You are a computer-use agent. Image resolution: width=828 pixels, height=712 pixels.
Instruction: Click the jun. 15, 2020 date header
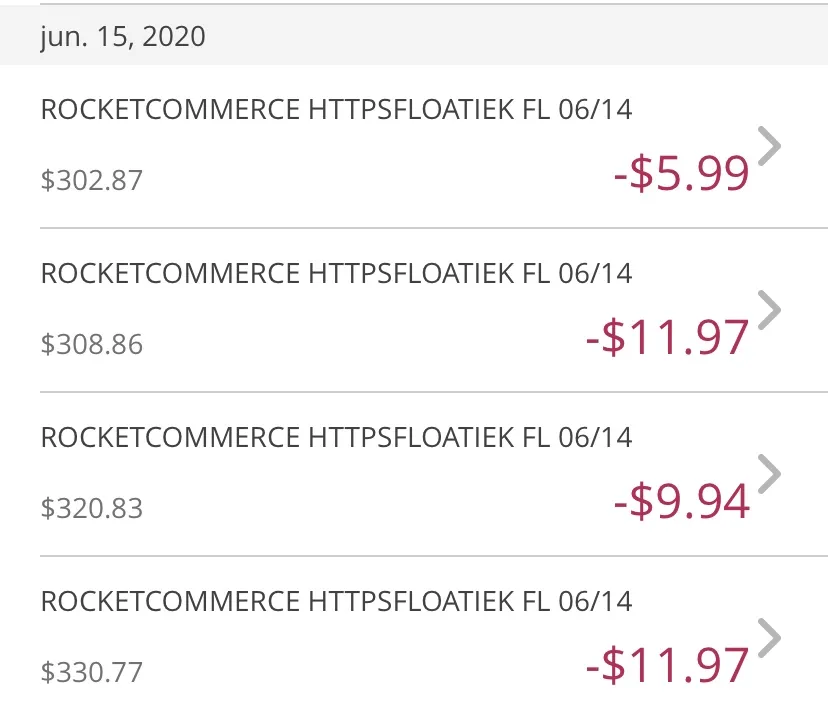123,37
